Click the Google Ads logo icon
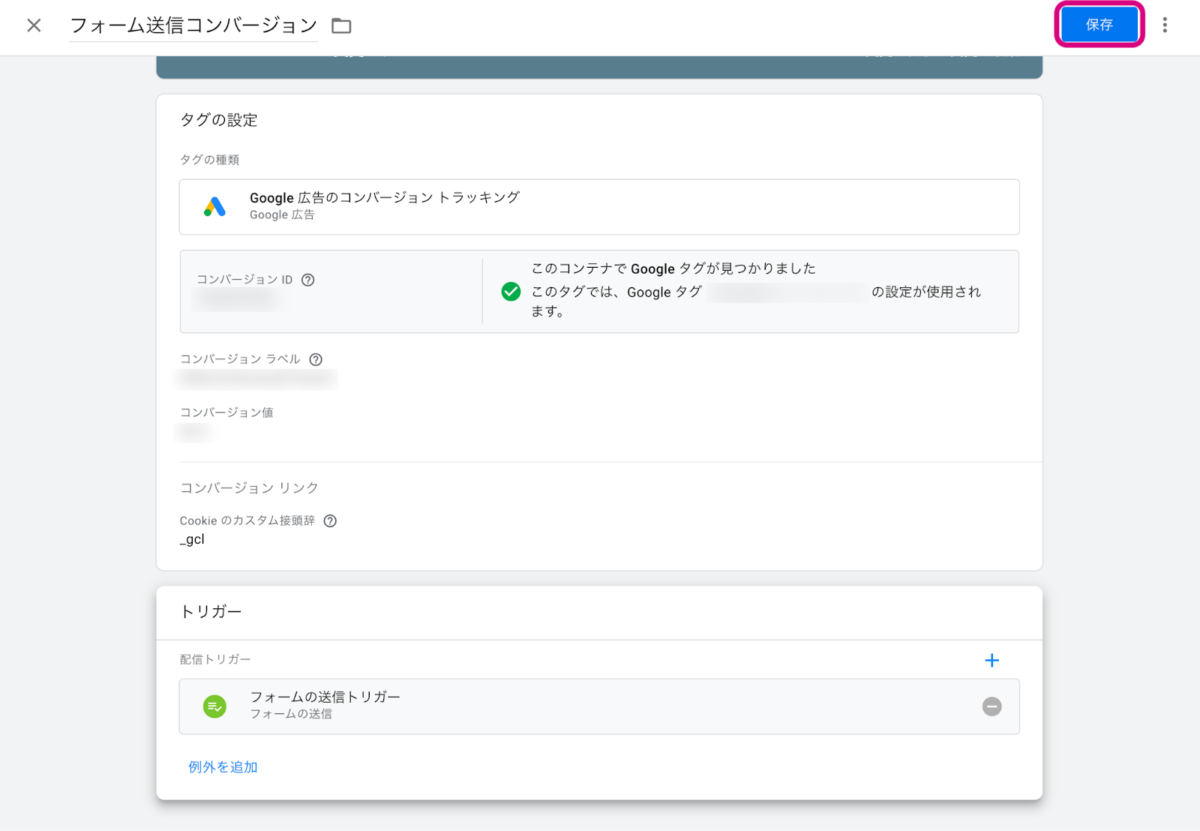 click(x=215, y=206)
